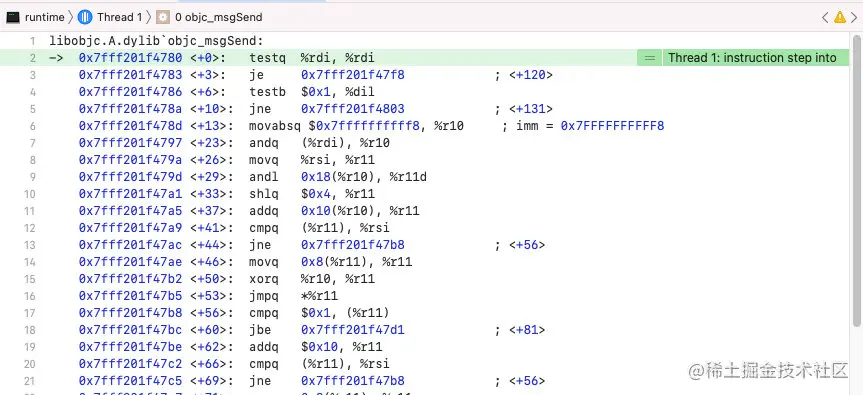Click the program counter arrow on line 2
Screen dimensions: 863x395
[56, 58]
